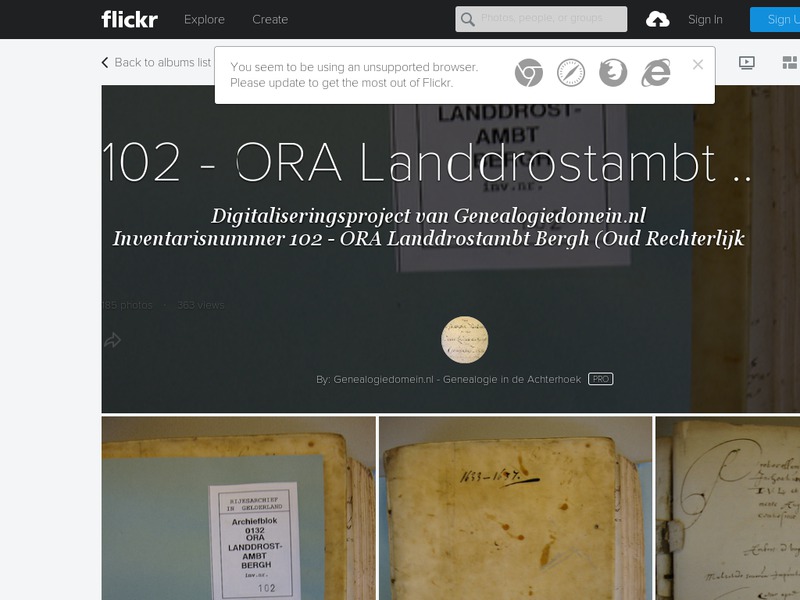Open the Create menu

269,19
